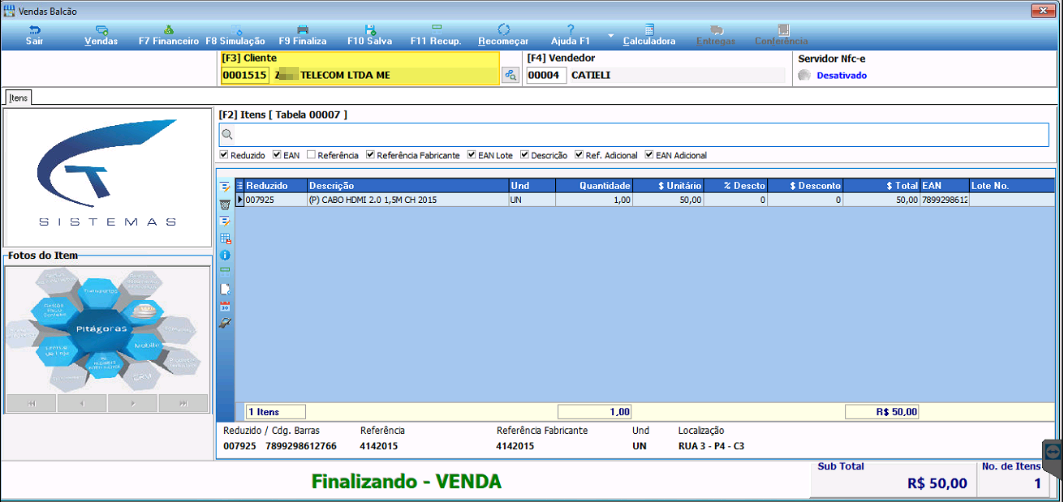Click the grid table icon with red mark
Image resolution: width=1063 pixels, height=502 pixels.
pos(225,238)
